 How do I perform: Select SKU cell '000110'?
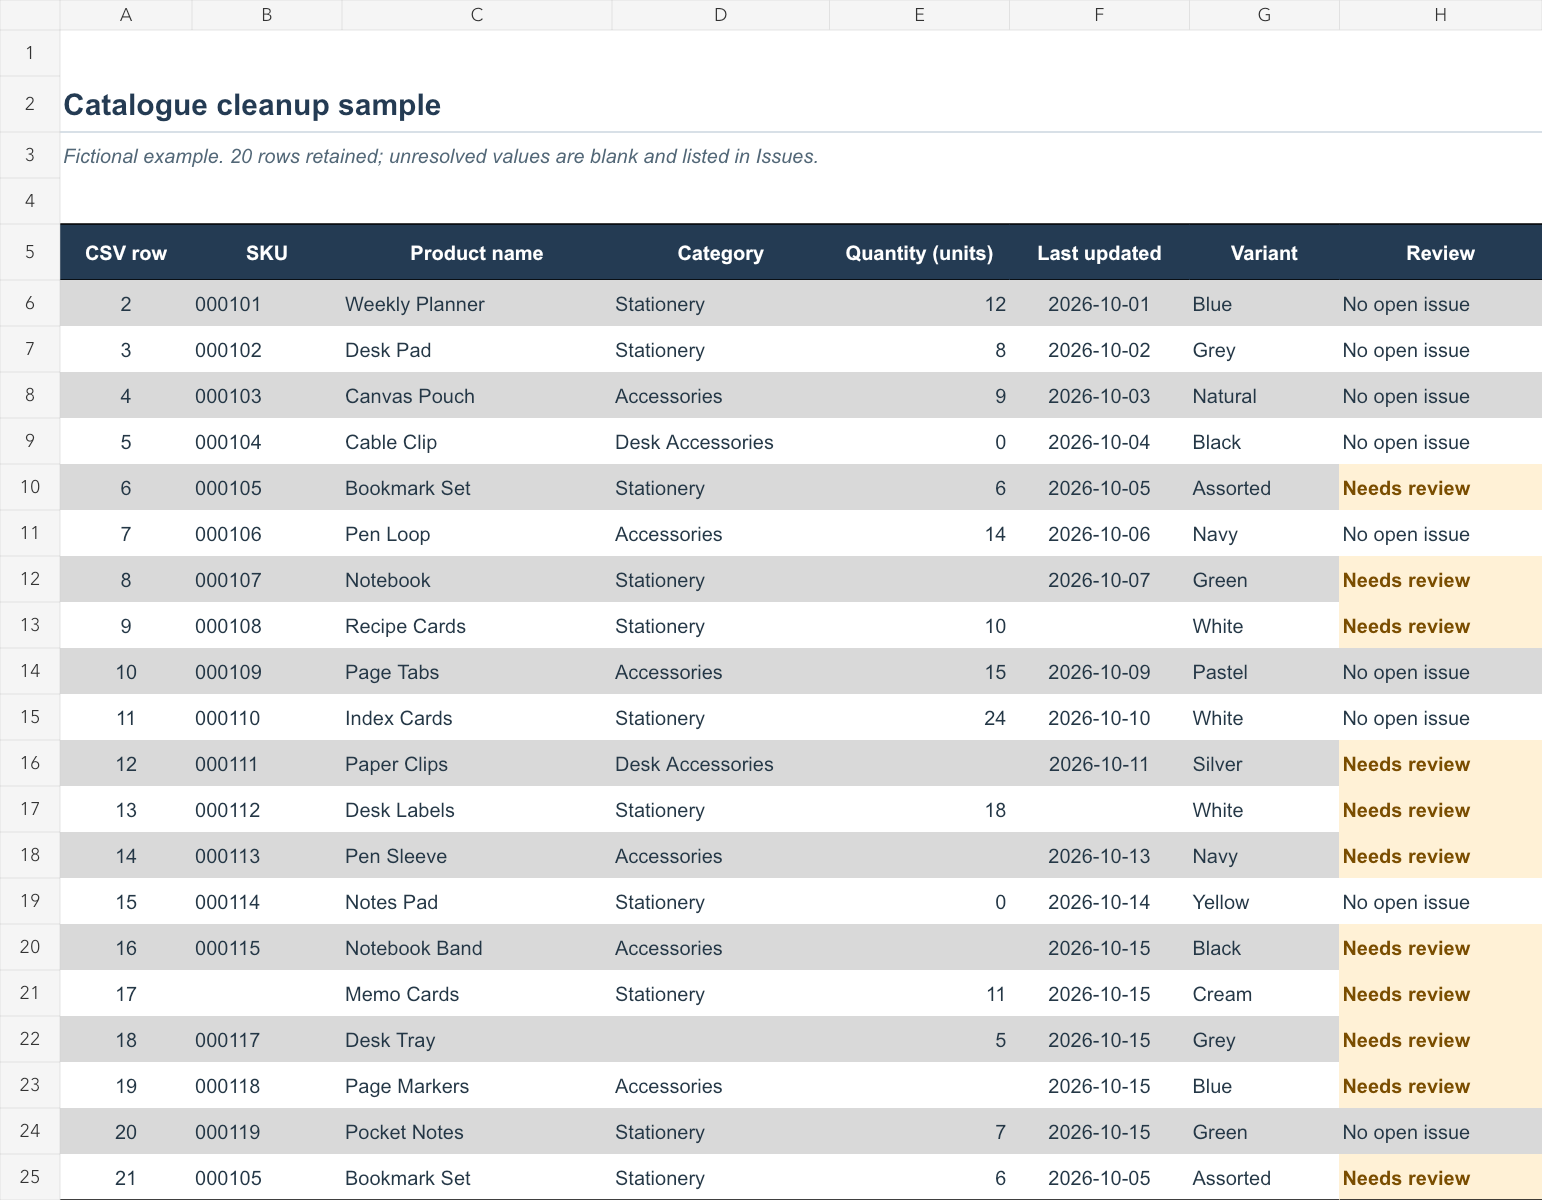(x=267, y=718)
